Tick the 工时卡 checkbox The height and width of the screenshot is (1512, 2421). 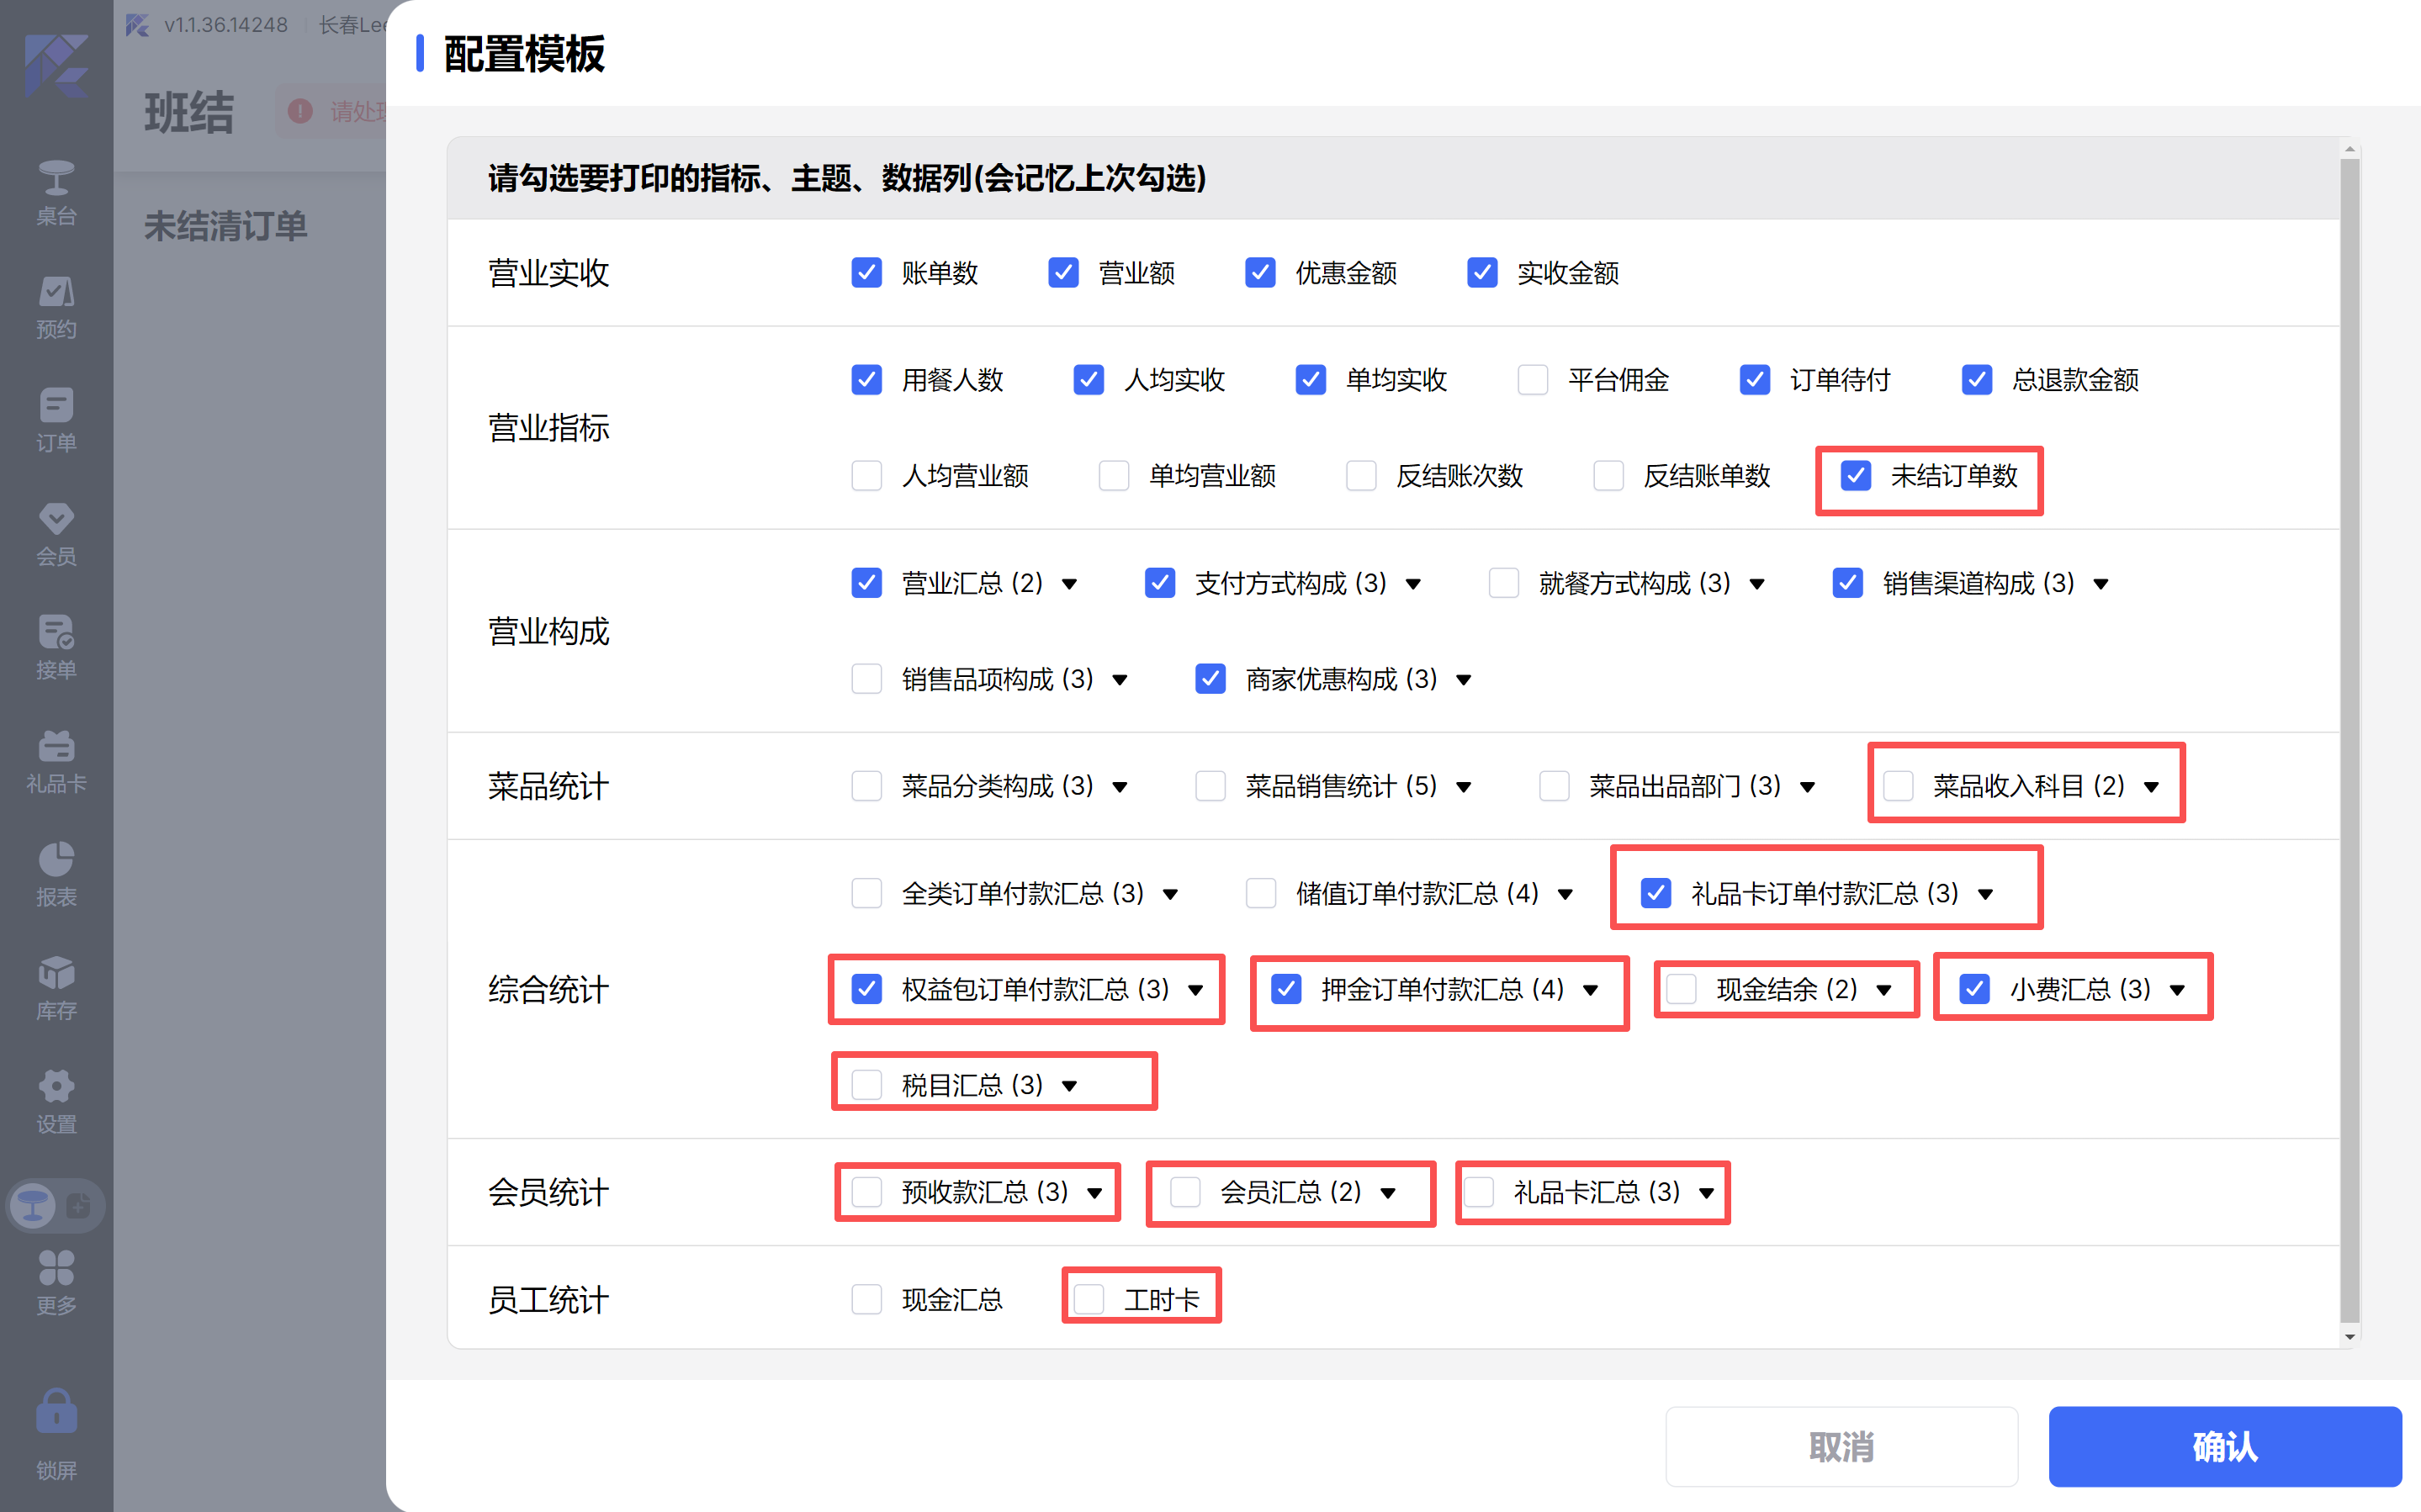pyautogui.click(x=1089, y=1299)
